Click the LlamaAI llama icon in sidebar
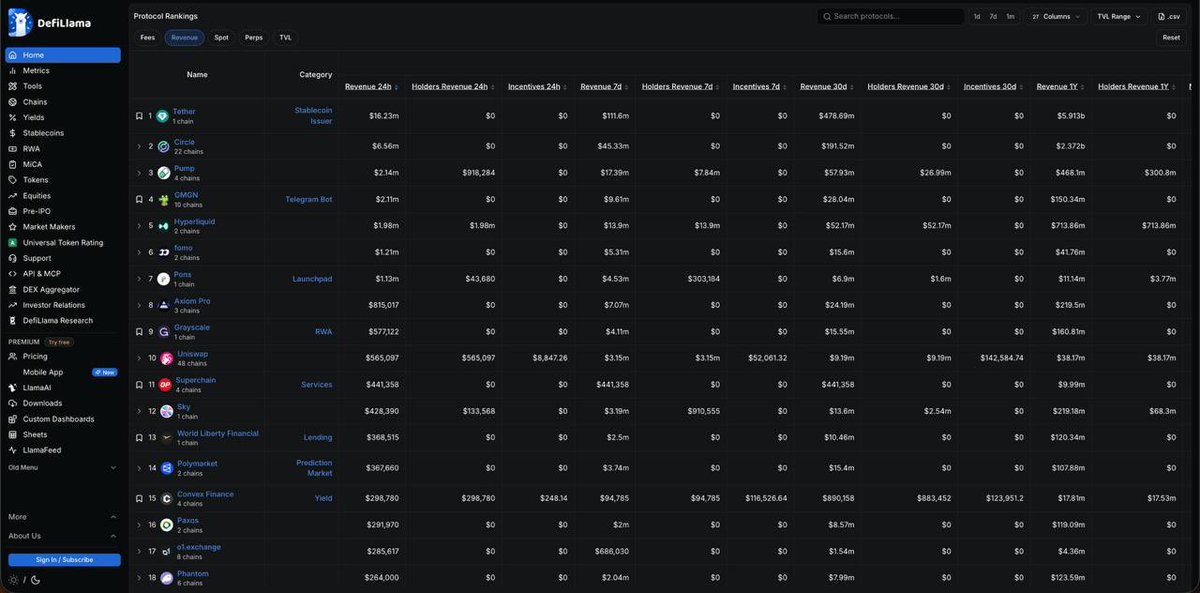Screen dimensions: 1200x593 coord(13,387)
